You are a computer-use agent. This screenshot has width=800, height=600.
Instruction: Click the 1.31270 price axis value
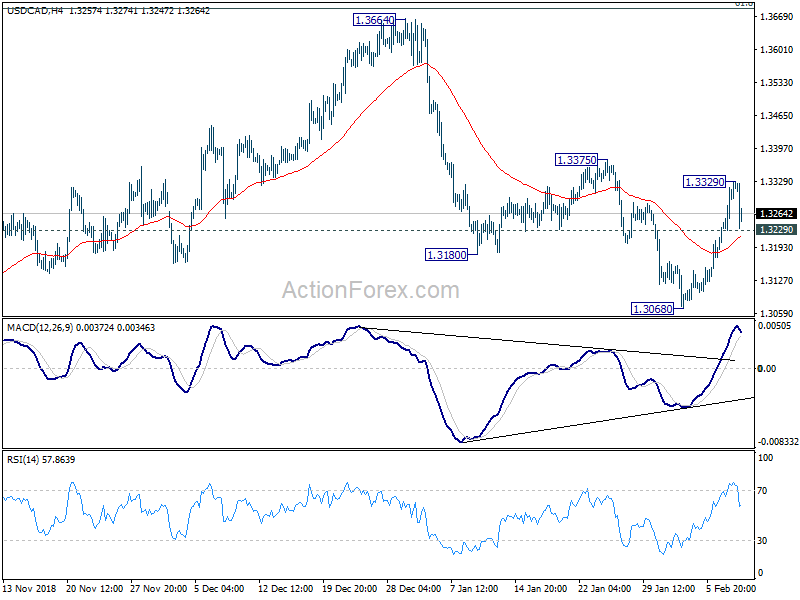(777, 281)
